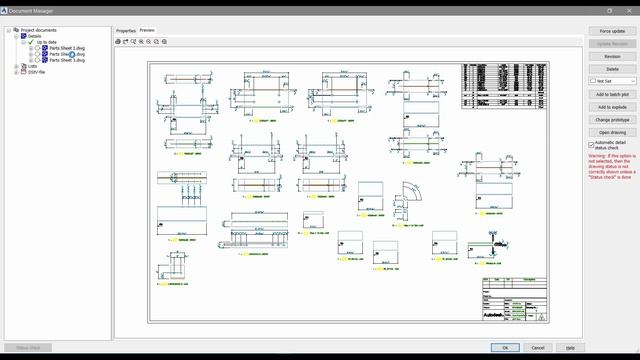640x360 pixels.
Task: Click the print icon in preview toolbar
Action: pos(118,42)
